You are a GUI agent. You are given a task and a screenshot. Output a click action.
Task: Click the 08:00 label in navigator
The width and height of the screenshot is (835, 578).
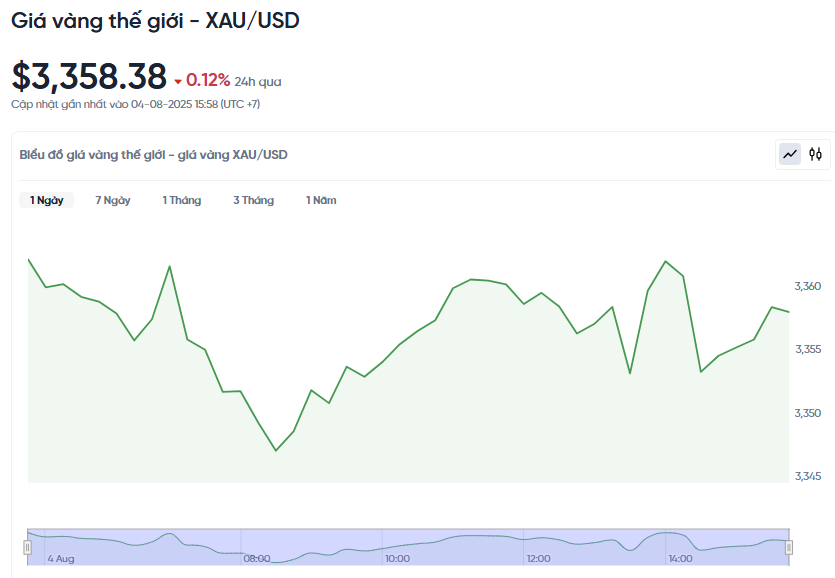pyautogui.click(x=257, y=559)
